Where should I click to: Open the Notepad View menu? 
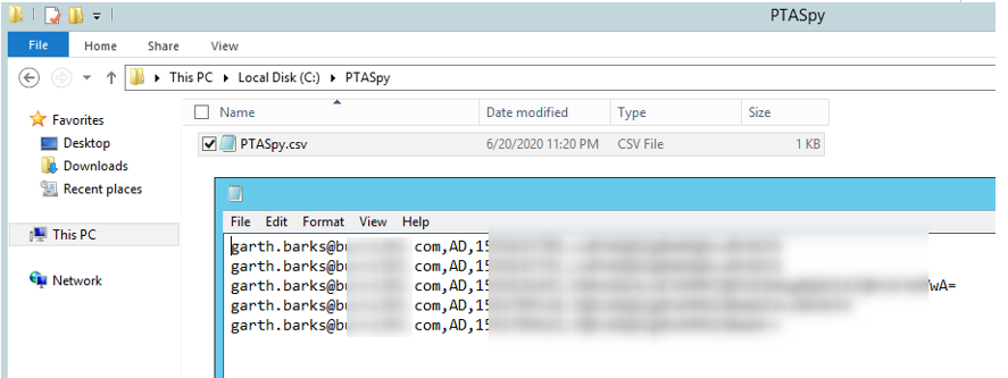click(373, 222)
